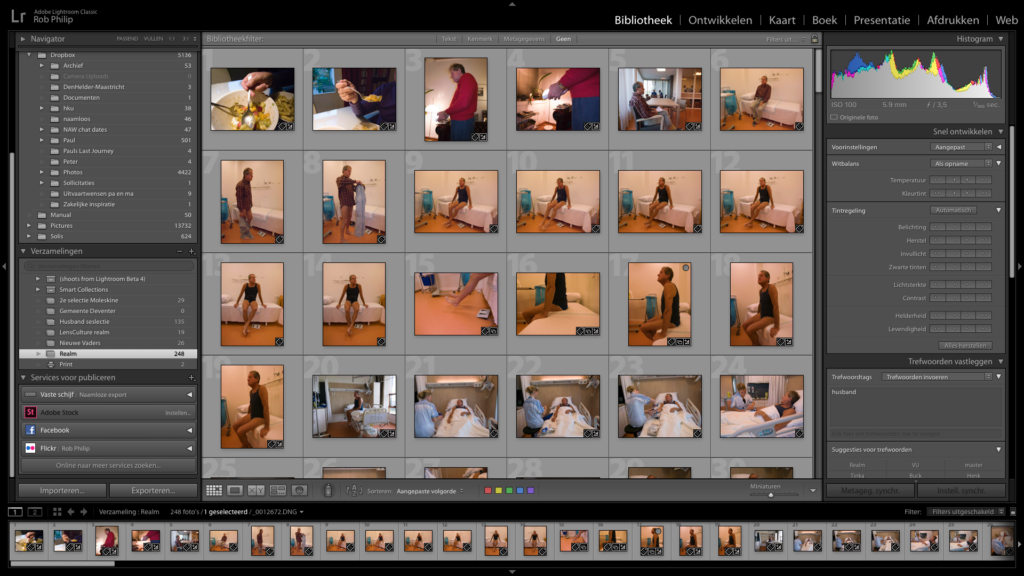
Task: Collapse the Histogram panel
Action: (1000, 39)
